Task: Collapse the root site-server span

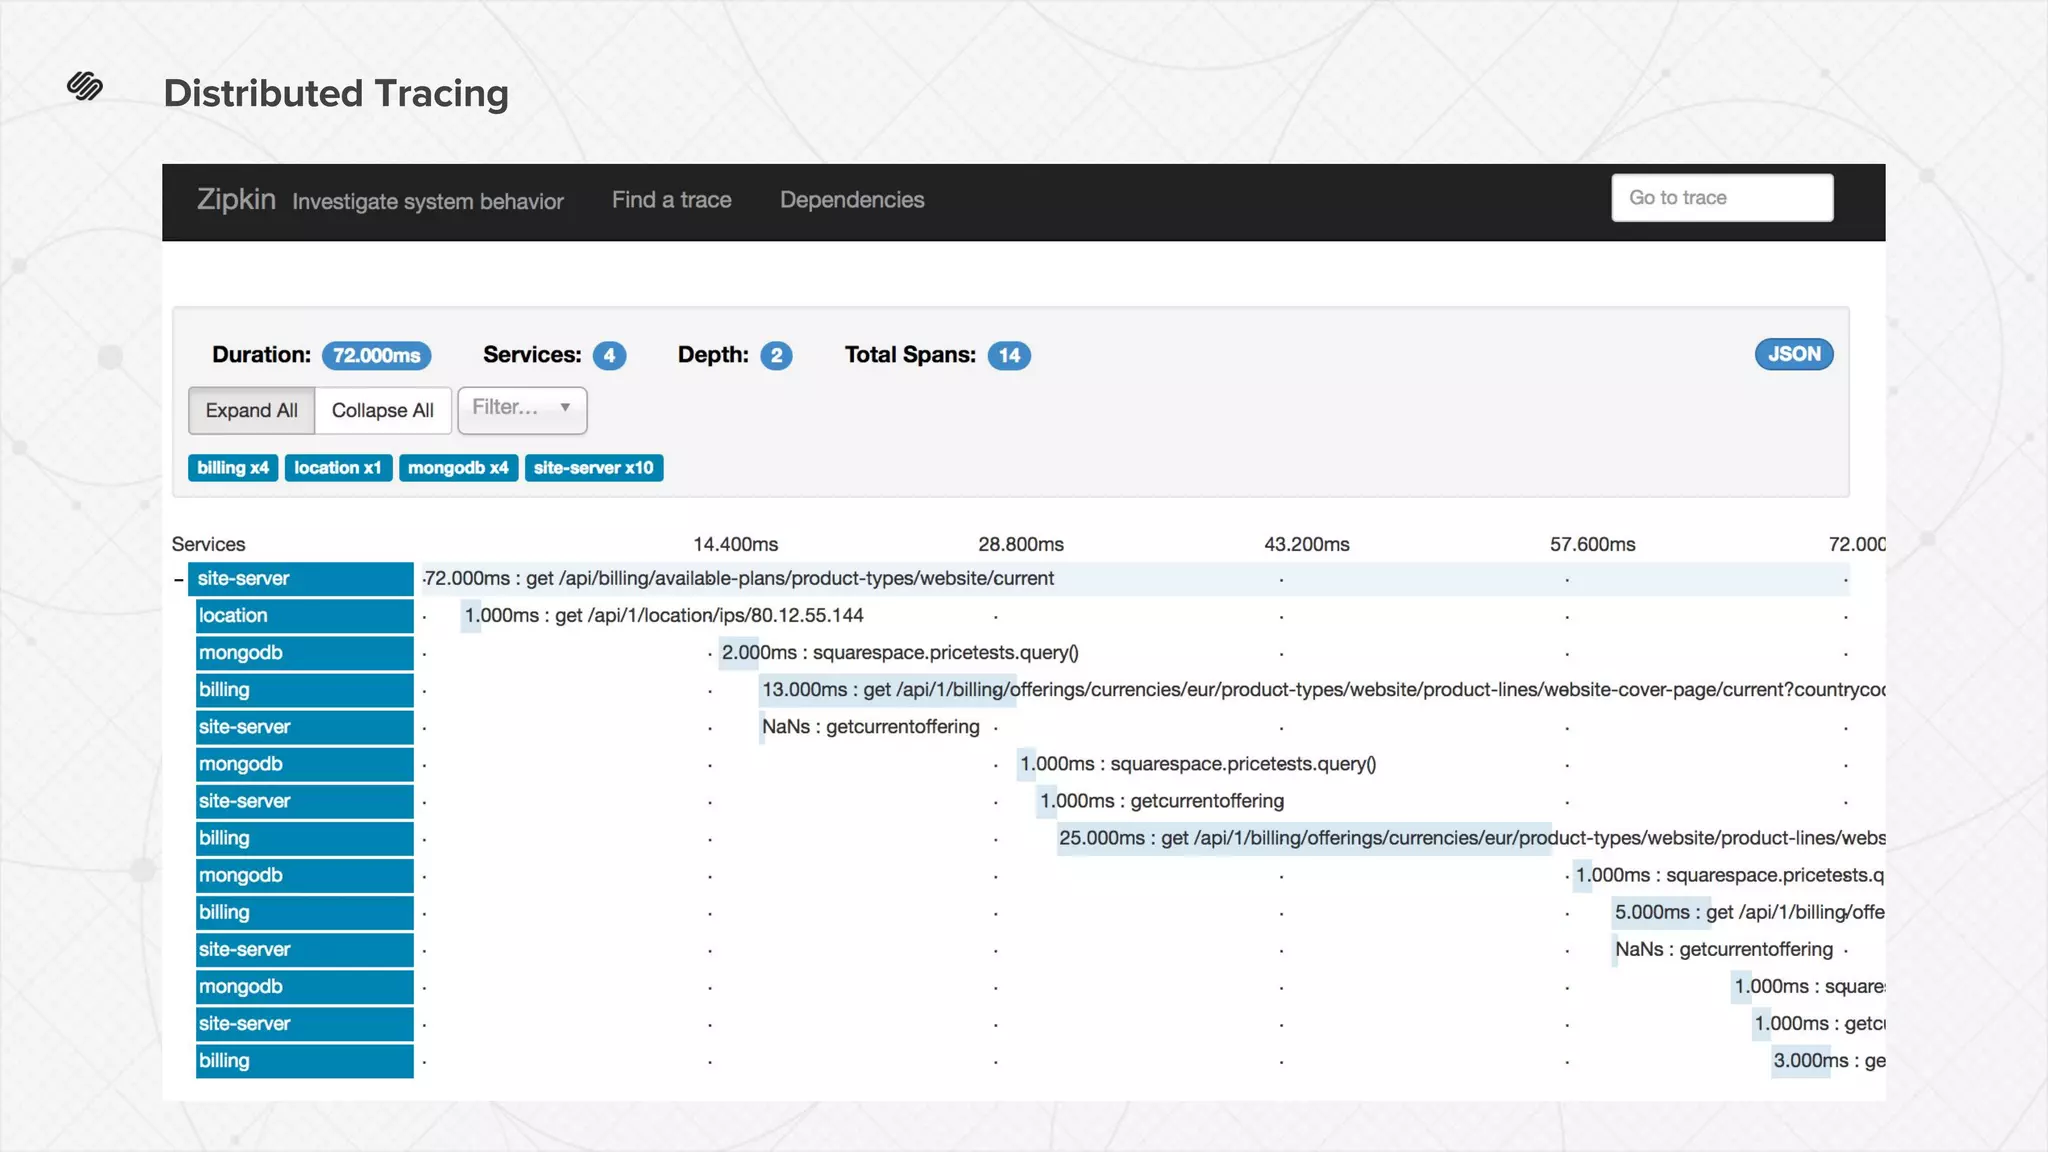Action: [179, 579]
